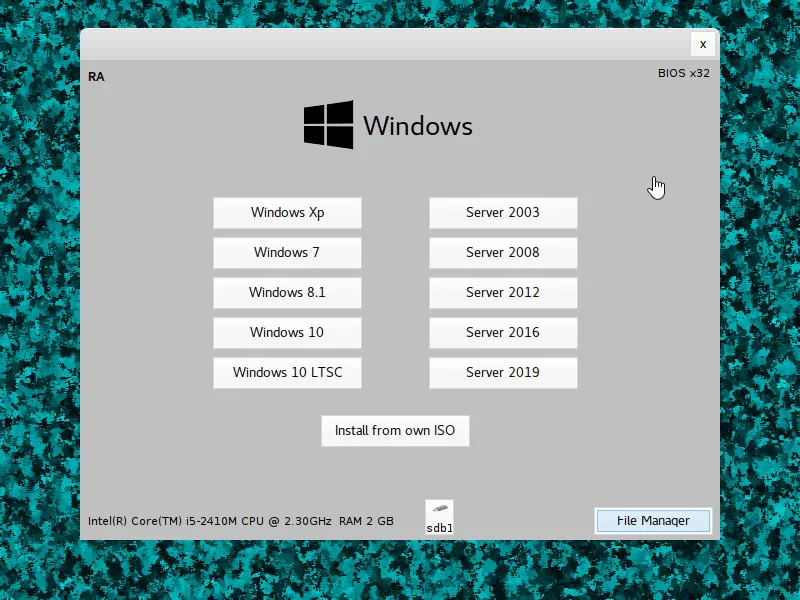Image resolution: width=800 pixels, height=600 pixels.
Task: Click the RAM 2 GB indicator
Action: (x=366, y=521)
